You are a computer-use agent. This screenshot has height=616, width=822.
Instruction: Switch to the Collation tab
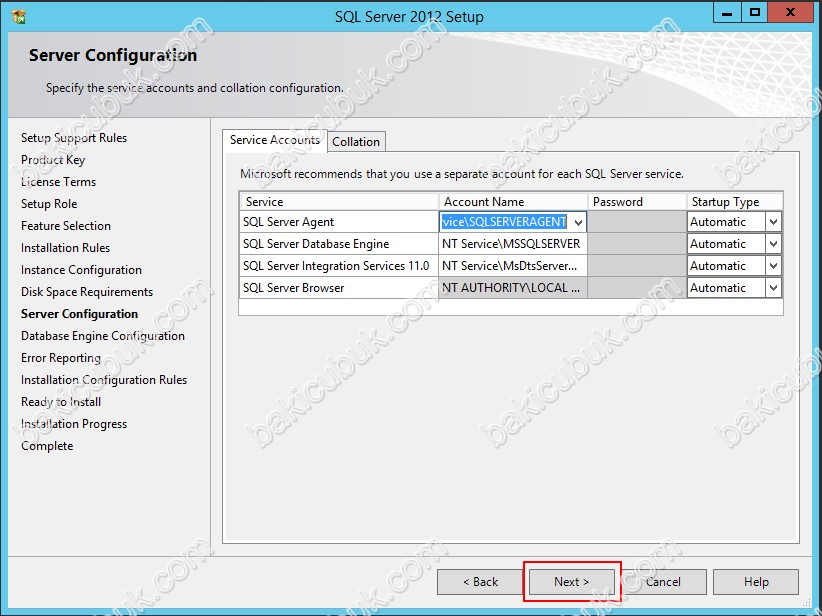tap(356, 142)
